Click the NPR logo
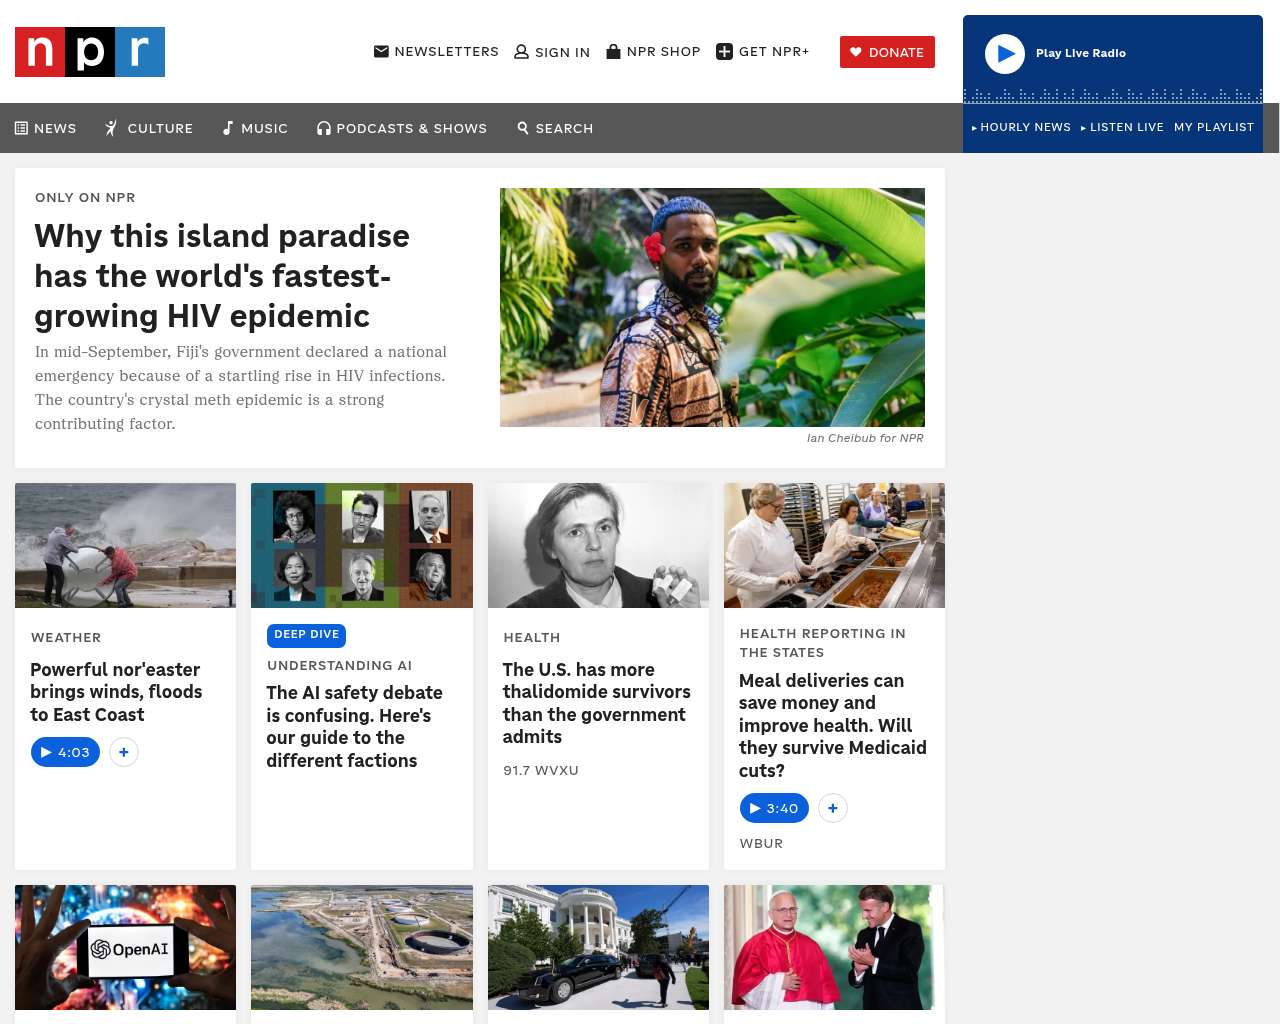The height and width of the screenshot is (1024, 1280). (90, 52)
